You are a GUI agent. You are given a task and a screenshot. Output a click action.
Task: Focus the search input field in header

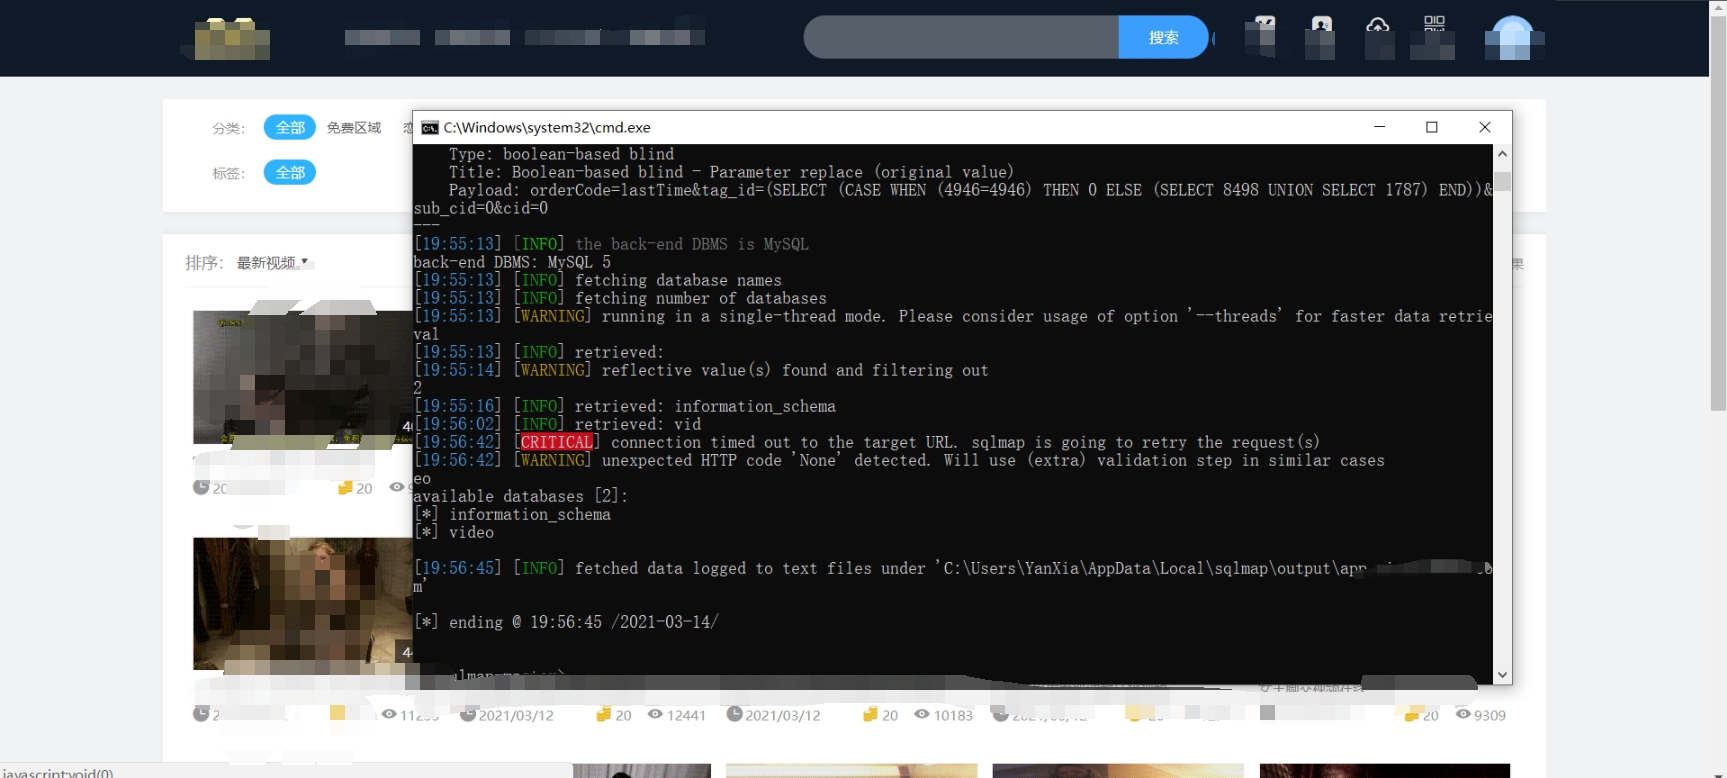tap(961, 37)
